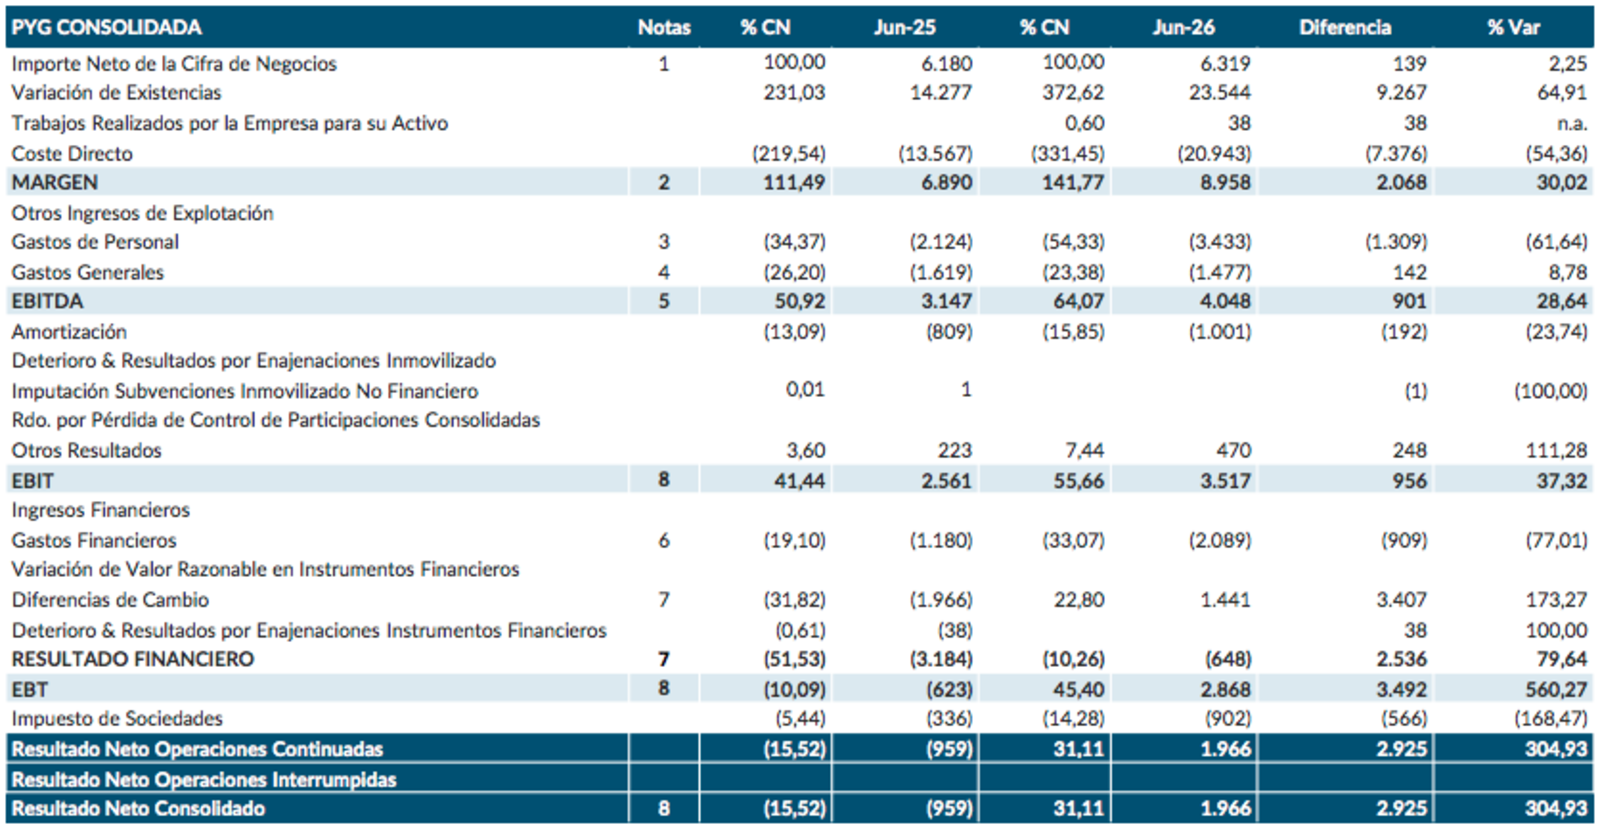Click the 'PYG CONSOLIDADA' table header

(x=107, y=28)
